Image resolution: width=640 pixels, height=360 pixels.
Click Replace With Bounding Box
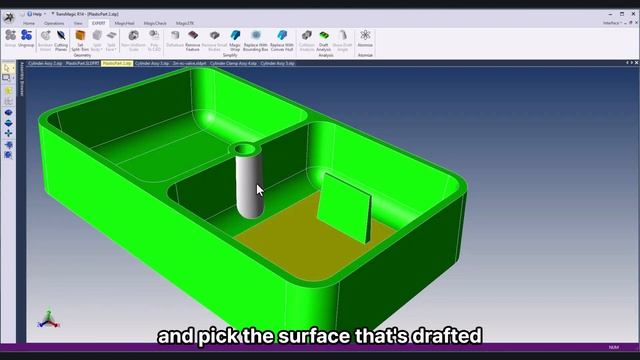pyautogui.click(x=256, y=41)
